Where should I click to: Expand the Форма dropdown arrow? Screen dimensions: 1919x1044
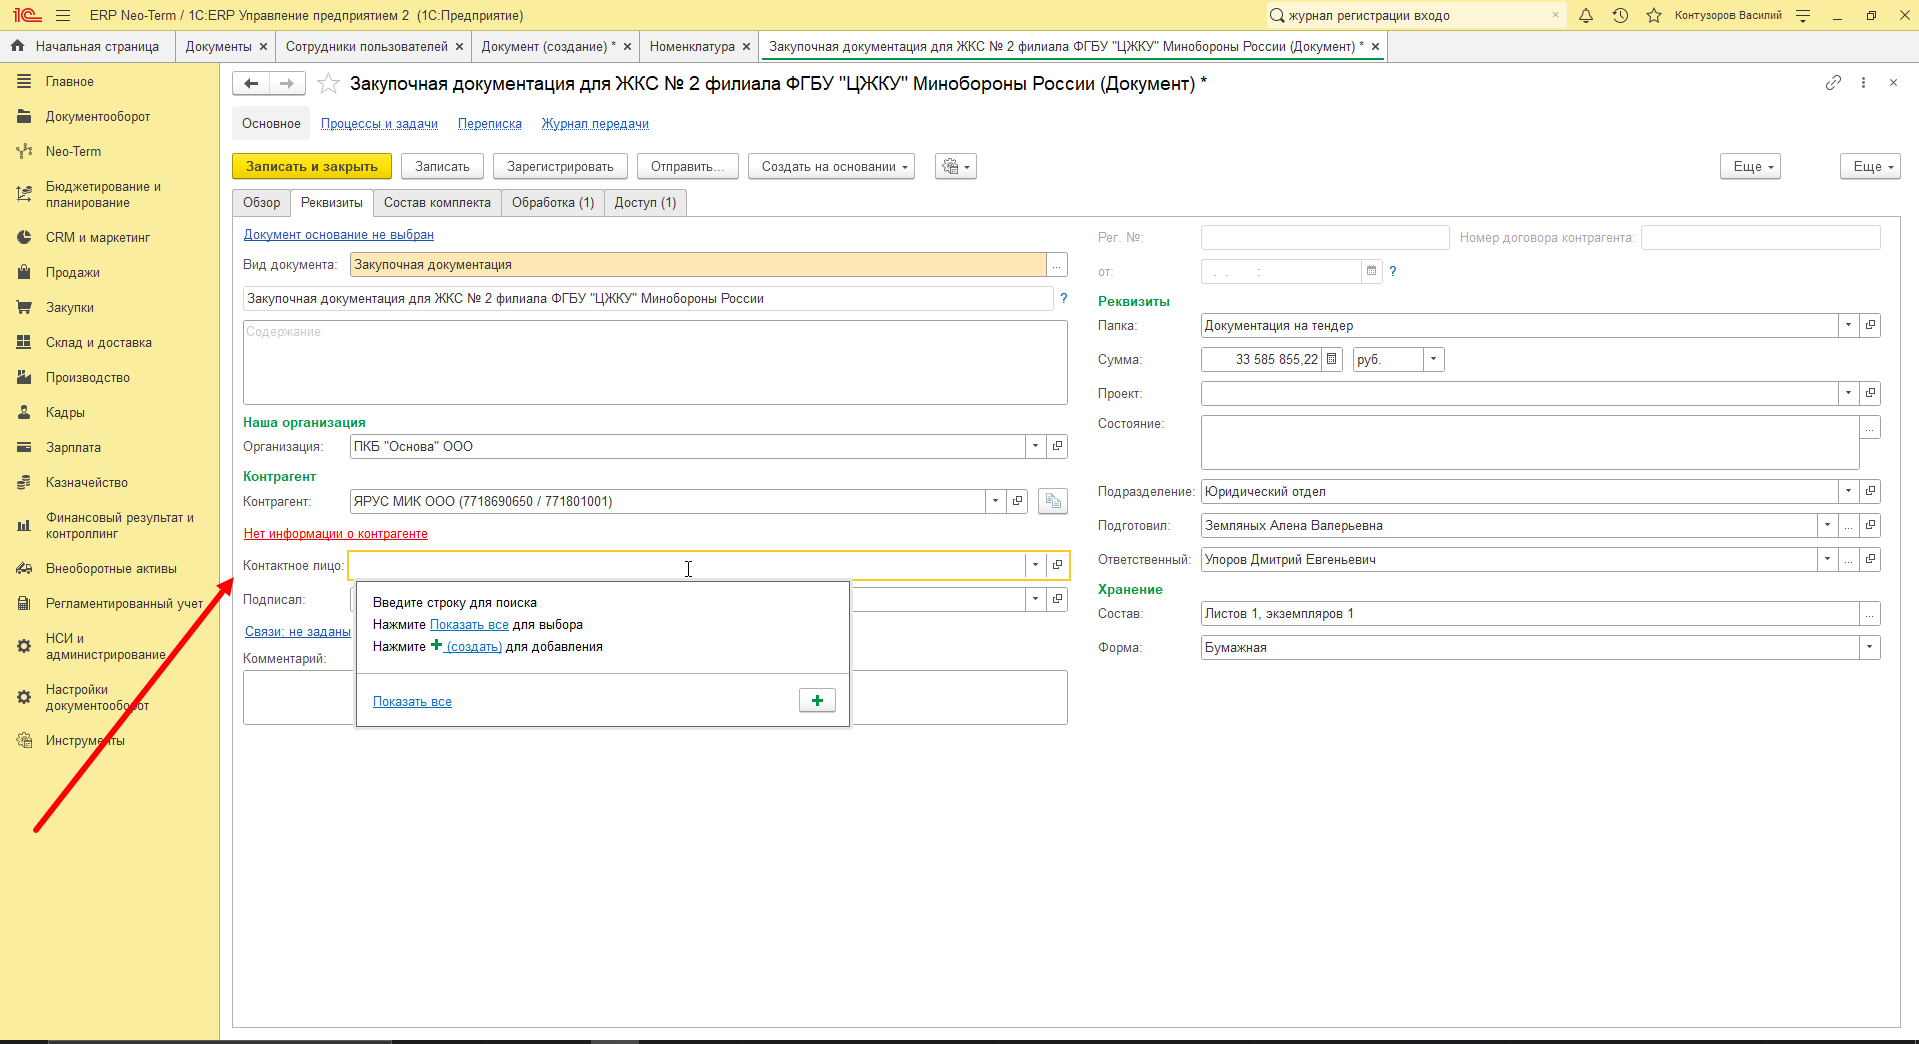[1870, 647]
